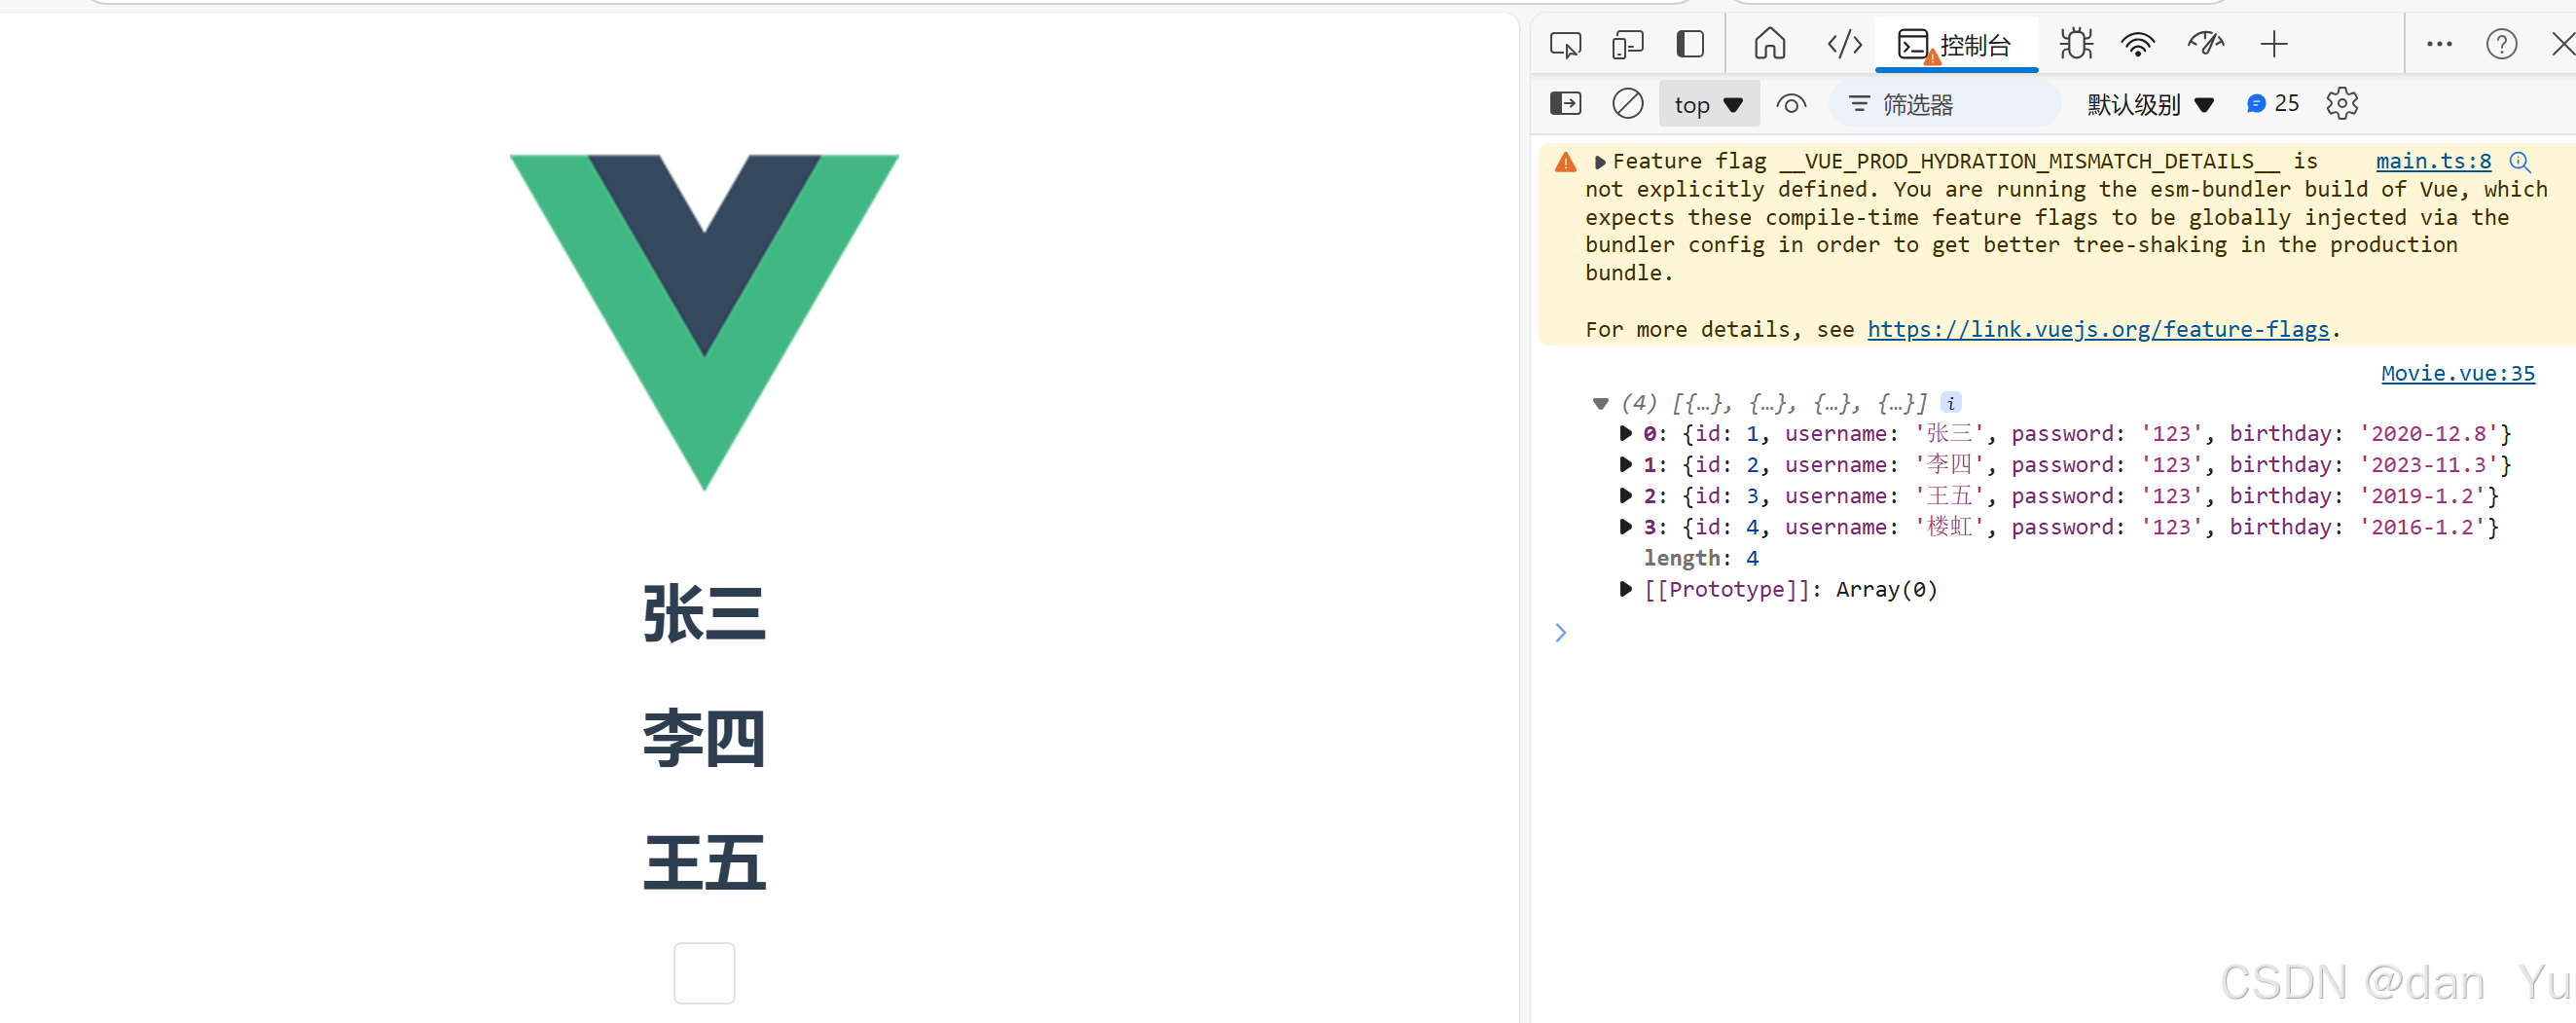2576x1023 pixels.
Task: Click the warning triangle icon in console
Action: (x=1566, y=163)
